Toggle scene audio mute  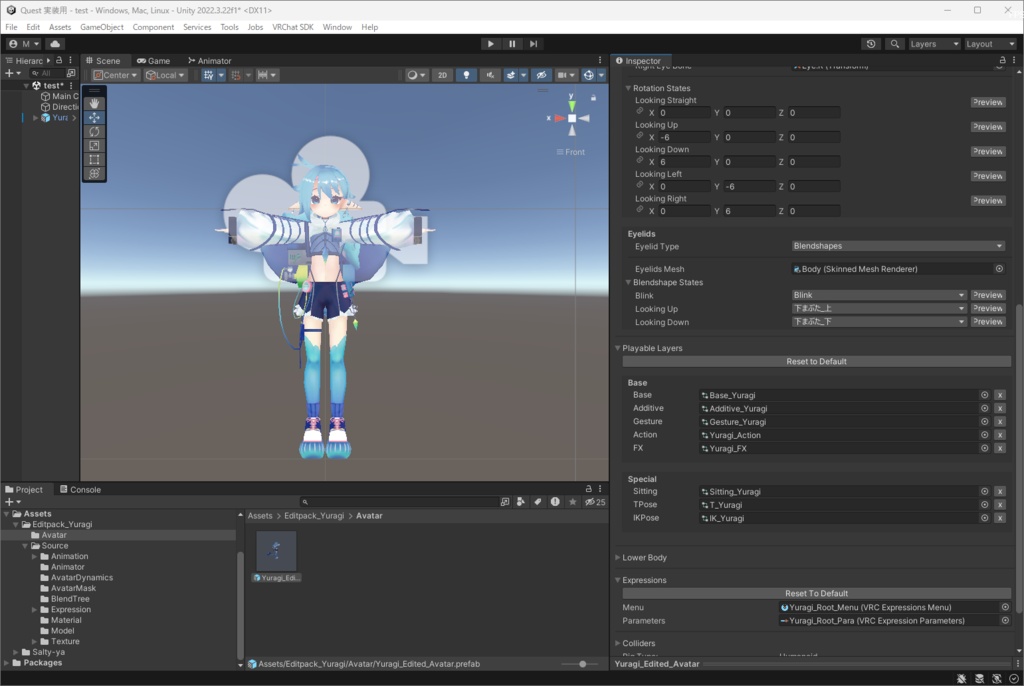tap(490, 75)
